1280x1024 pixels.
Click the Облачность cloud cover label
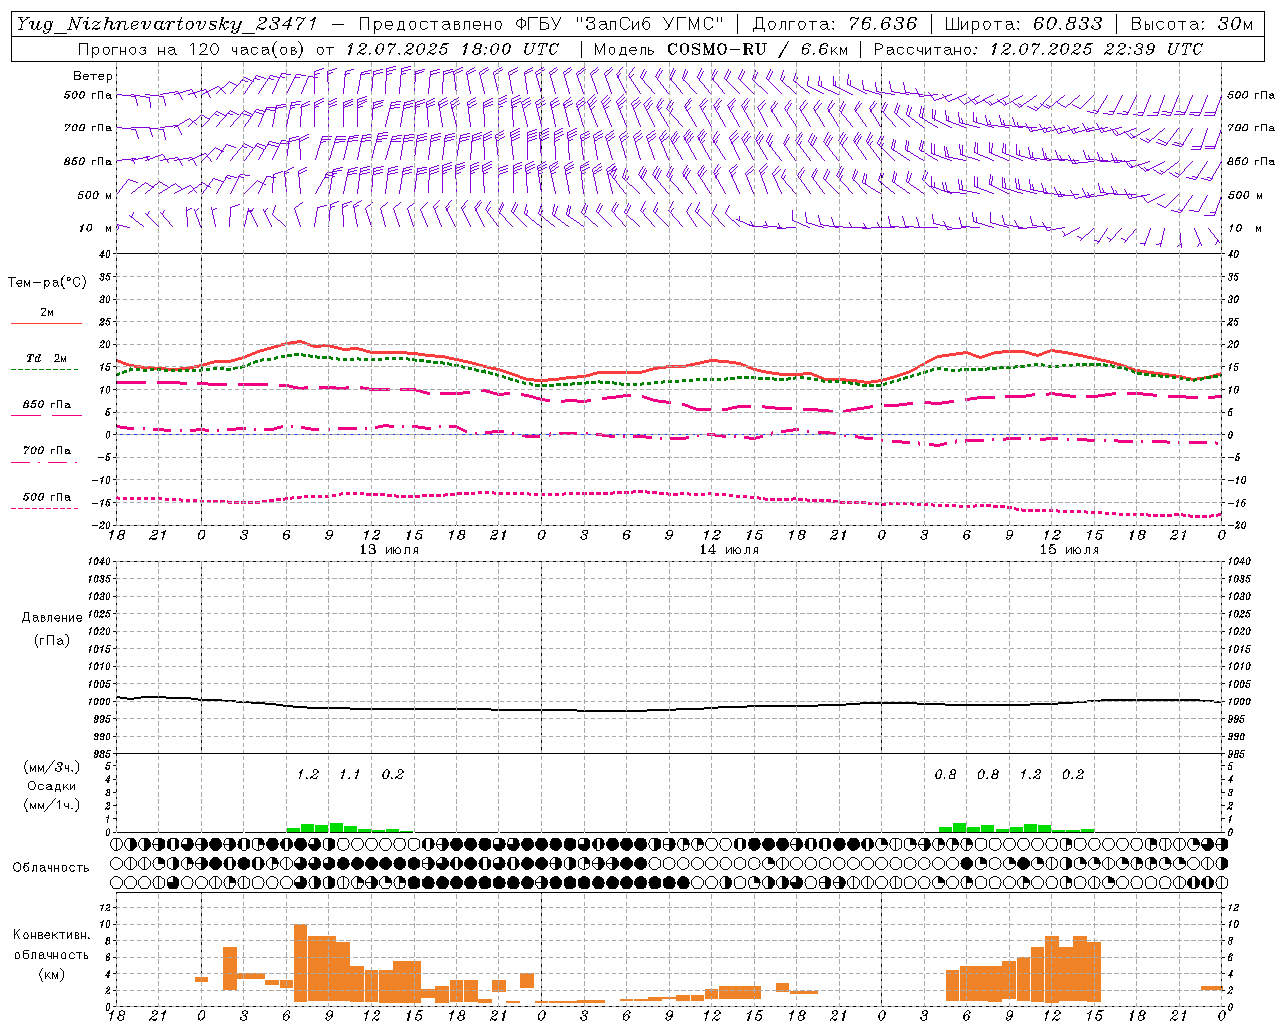pyautogui.click(x=51, y=868)
